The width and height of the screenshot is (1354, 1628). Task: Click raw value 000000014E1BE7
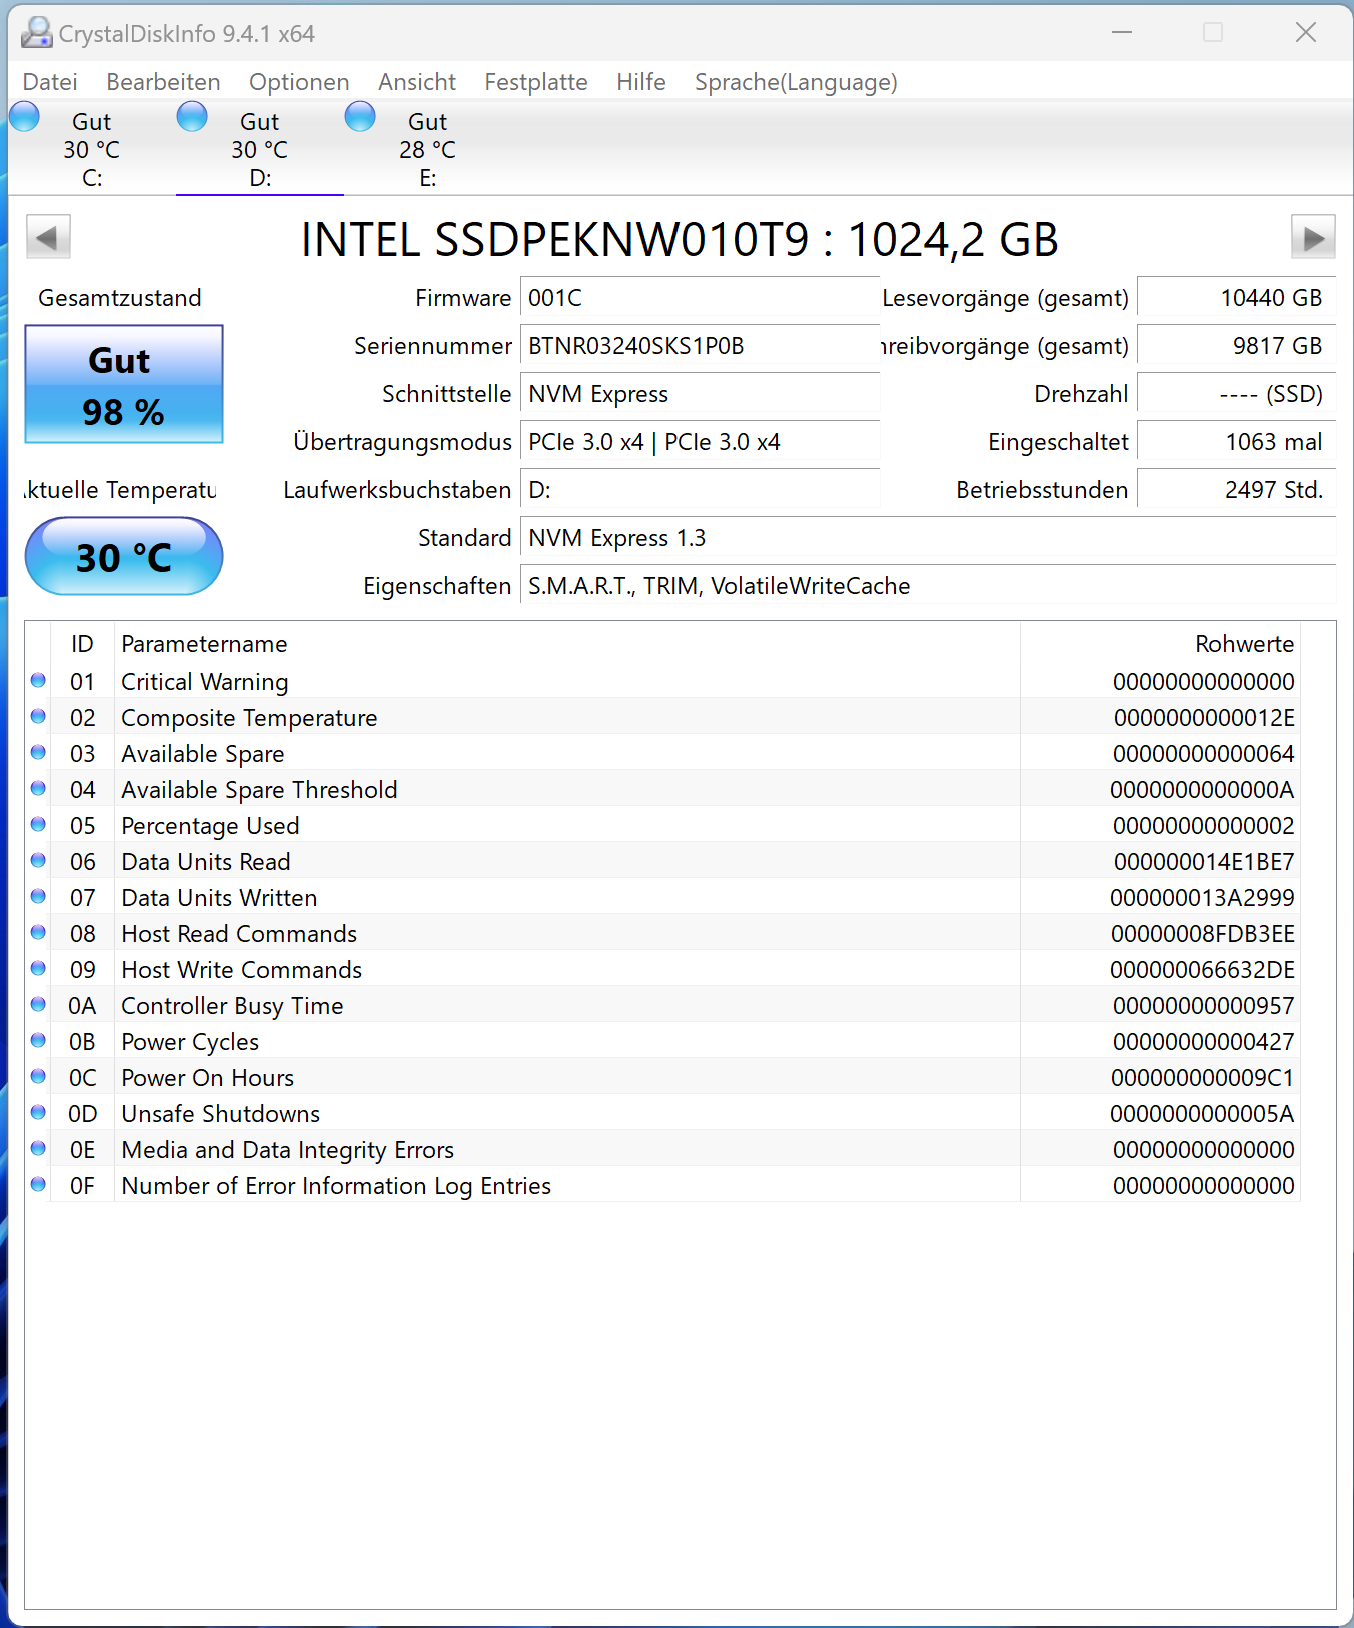click(1204, 862)
